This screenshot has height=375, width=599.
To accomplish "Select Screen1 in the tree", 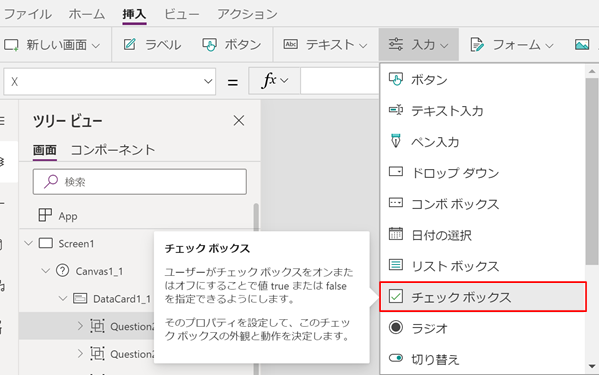I will pyautogui.click(x=76, y=244).
